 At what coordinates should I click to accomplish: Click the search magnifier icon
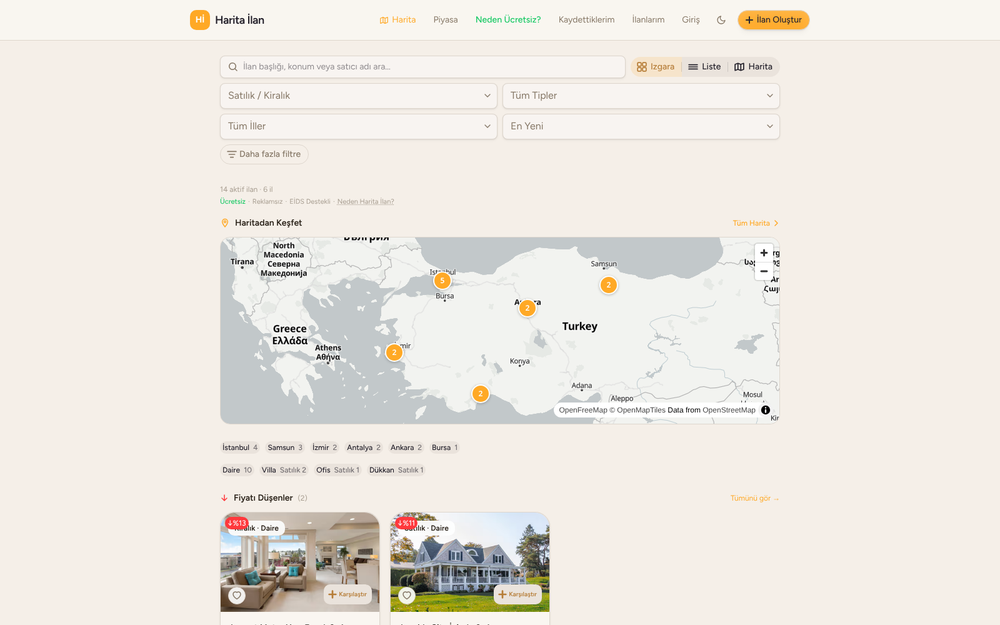233,66
